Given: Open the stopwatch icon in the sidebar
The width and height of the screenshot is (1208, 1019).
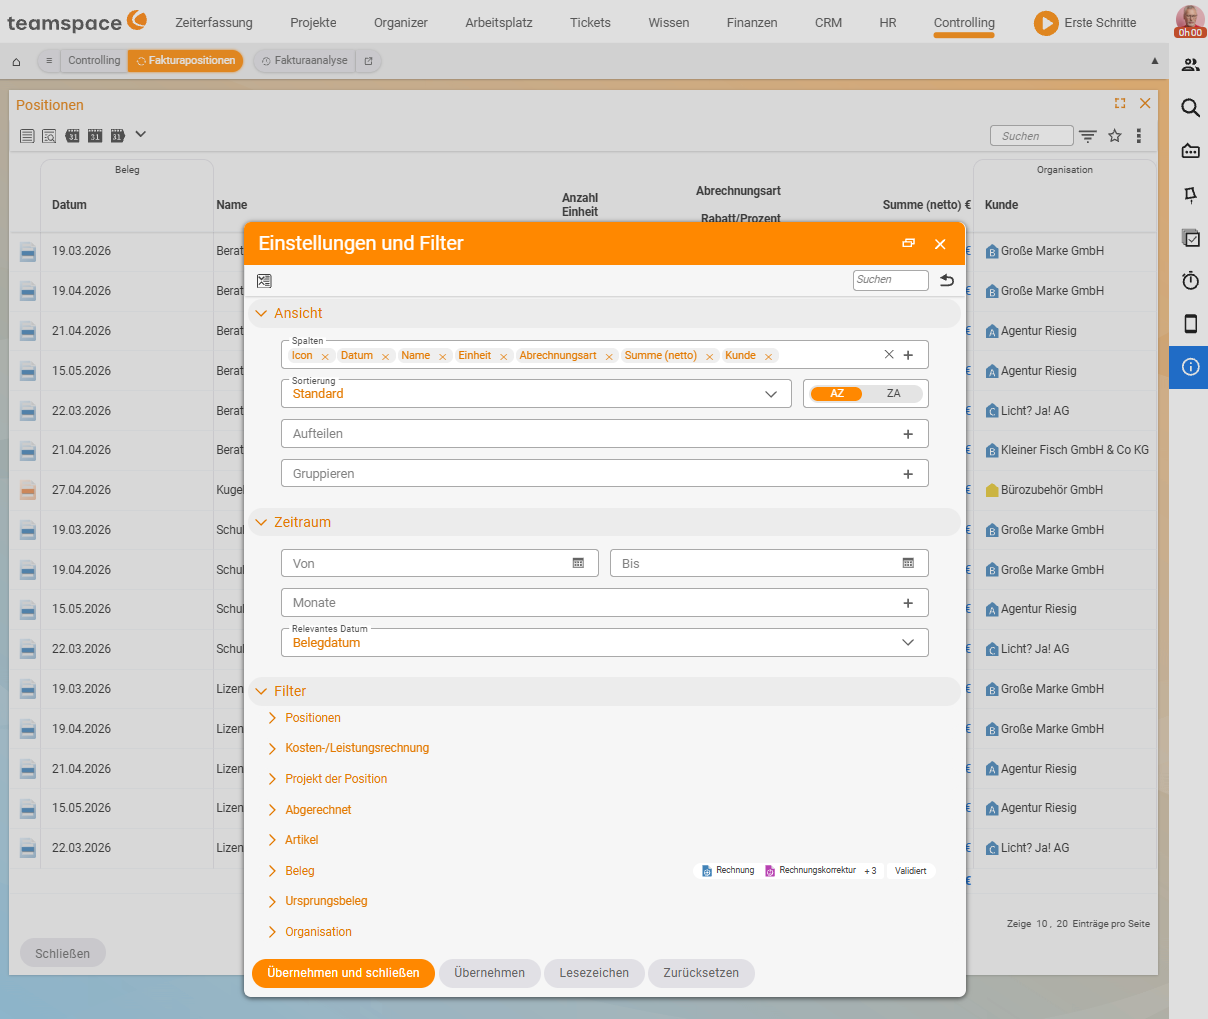Looking at the screenshot, I should (x=1190, y=281).
